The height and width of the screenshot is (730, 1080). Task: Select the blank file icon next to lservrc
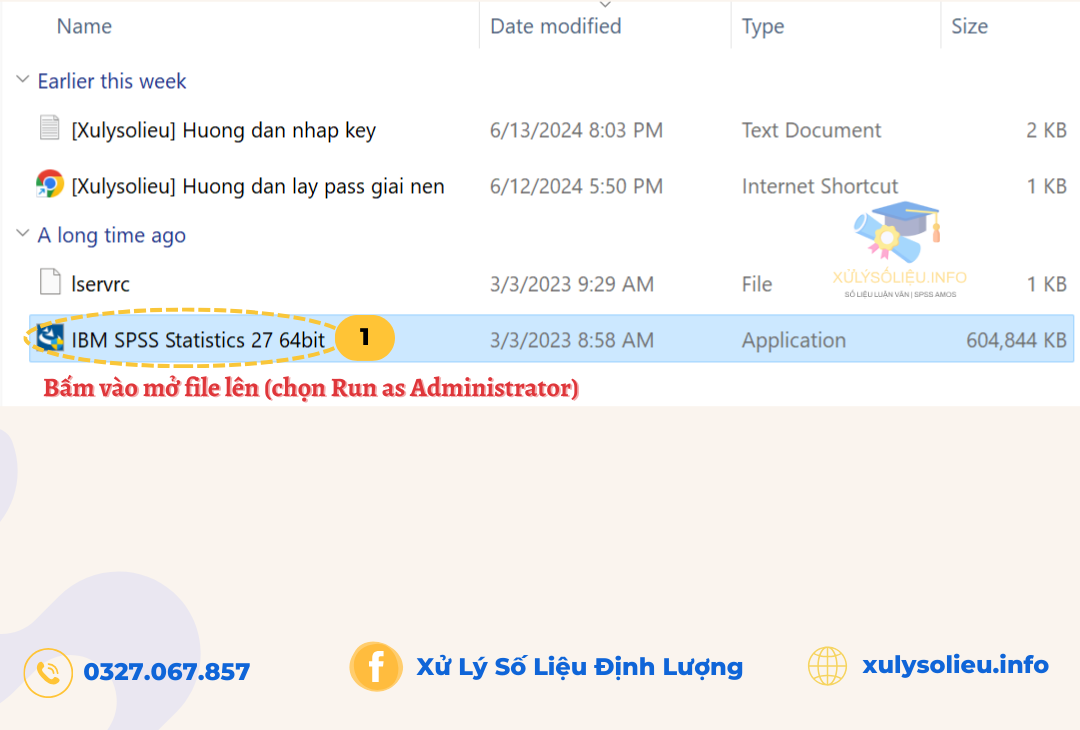pos(50,282)
